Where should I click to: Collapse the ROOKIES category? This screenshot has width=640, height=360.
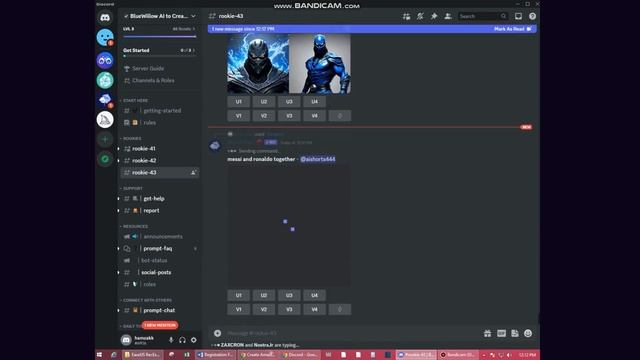pos(131,138)
